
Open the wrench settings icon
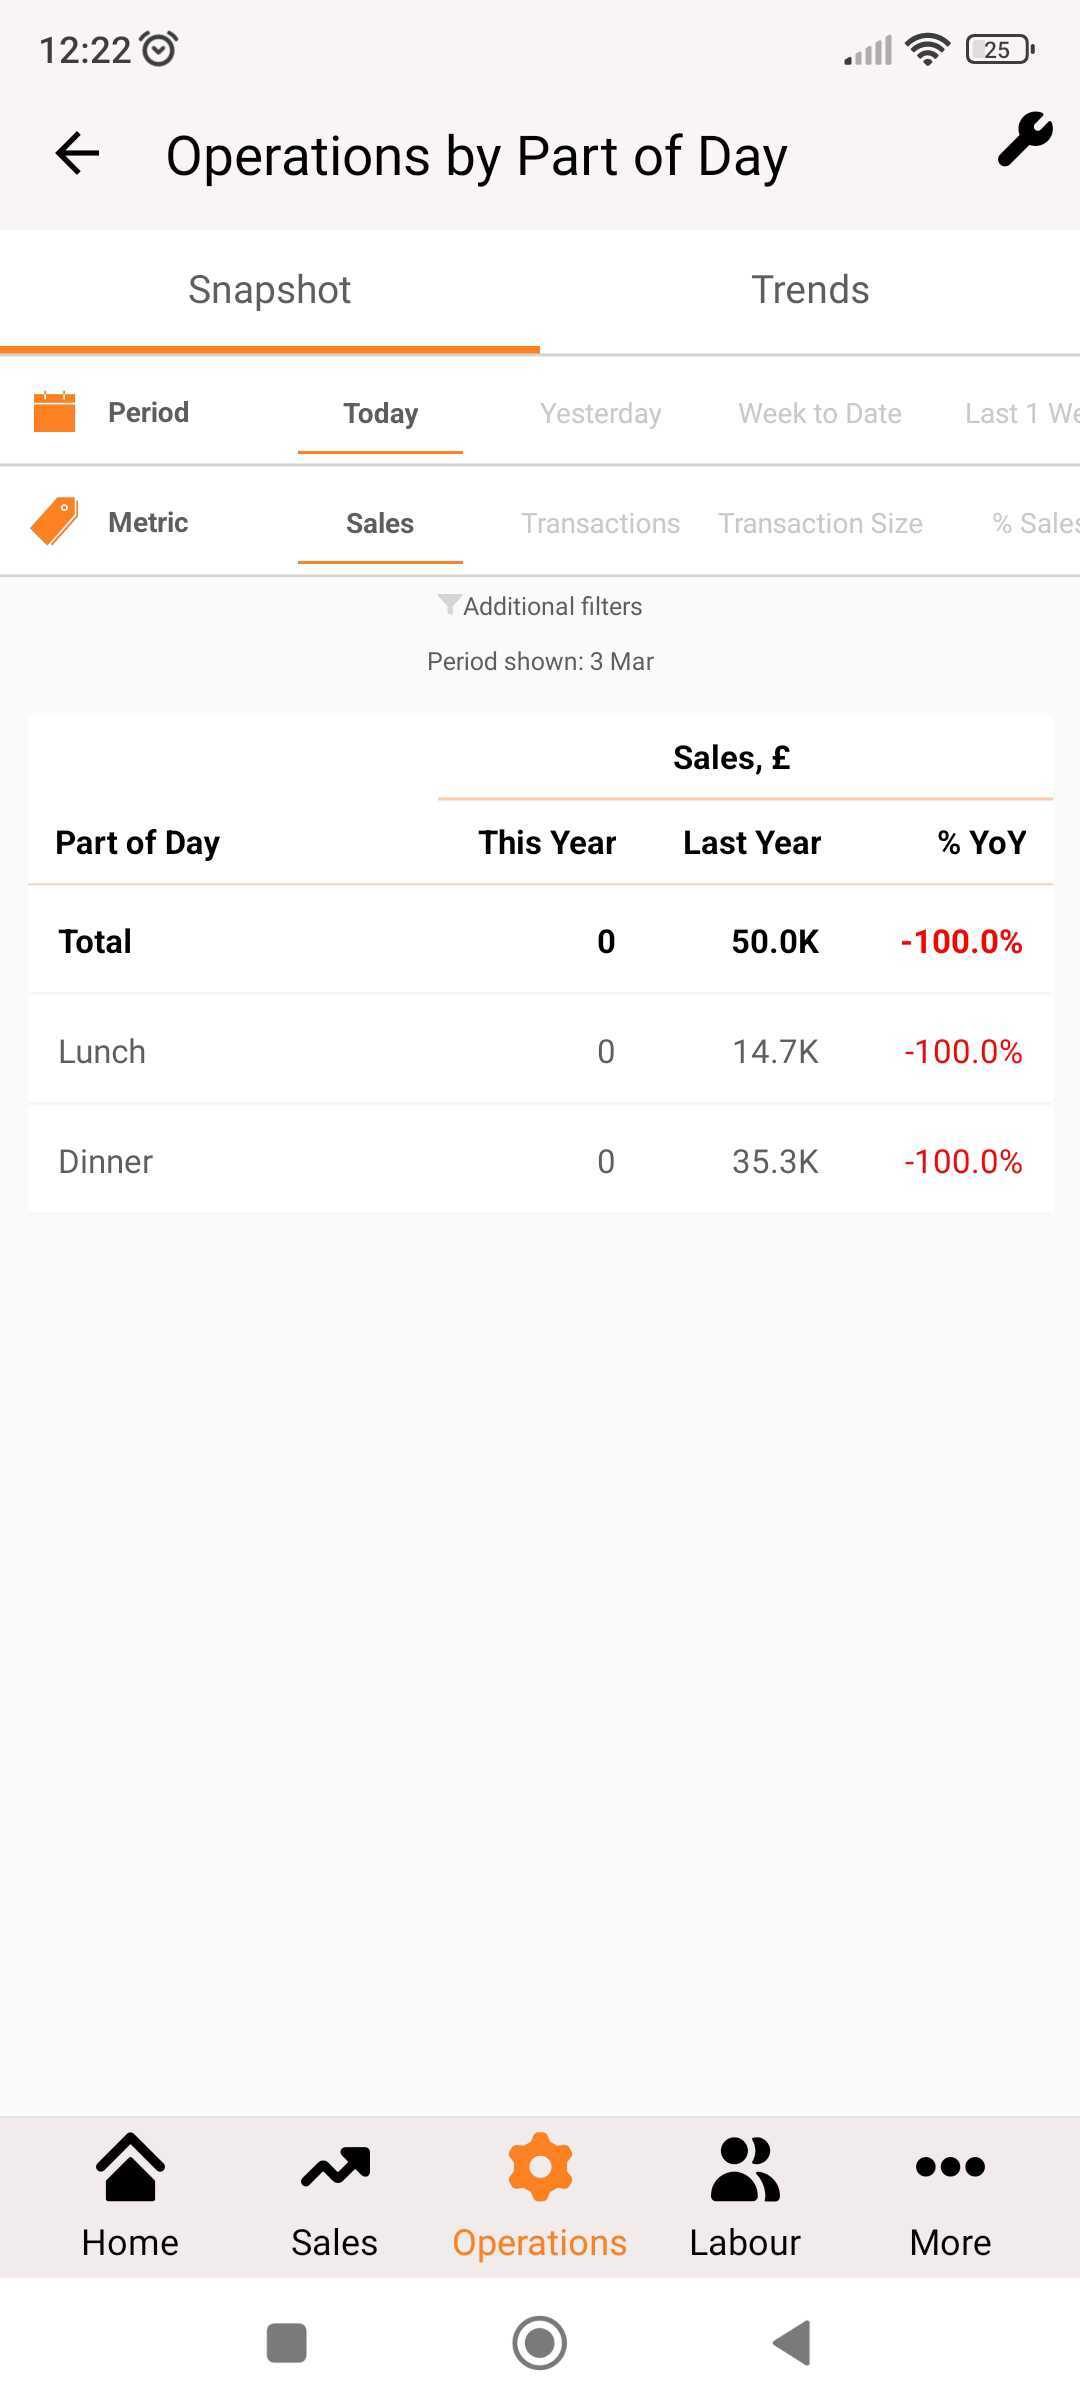point(1025,139)
